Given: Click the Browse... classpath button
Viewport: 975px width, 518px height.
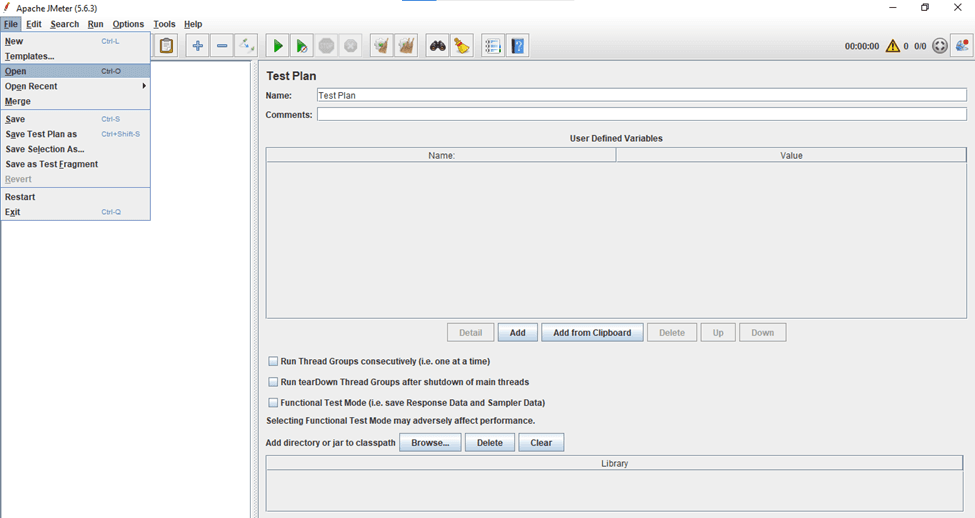Looking at the screenshot, I should [430, 442].
